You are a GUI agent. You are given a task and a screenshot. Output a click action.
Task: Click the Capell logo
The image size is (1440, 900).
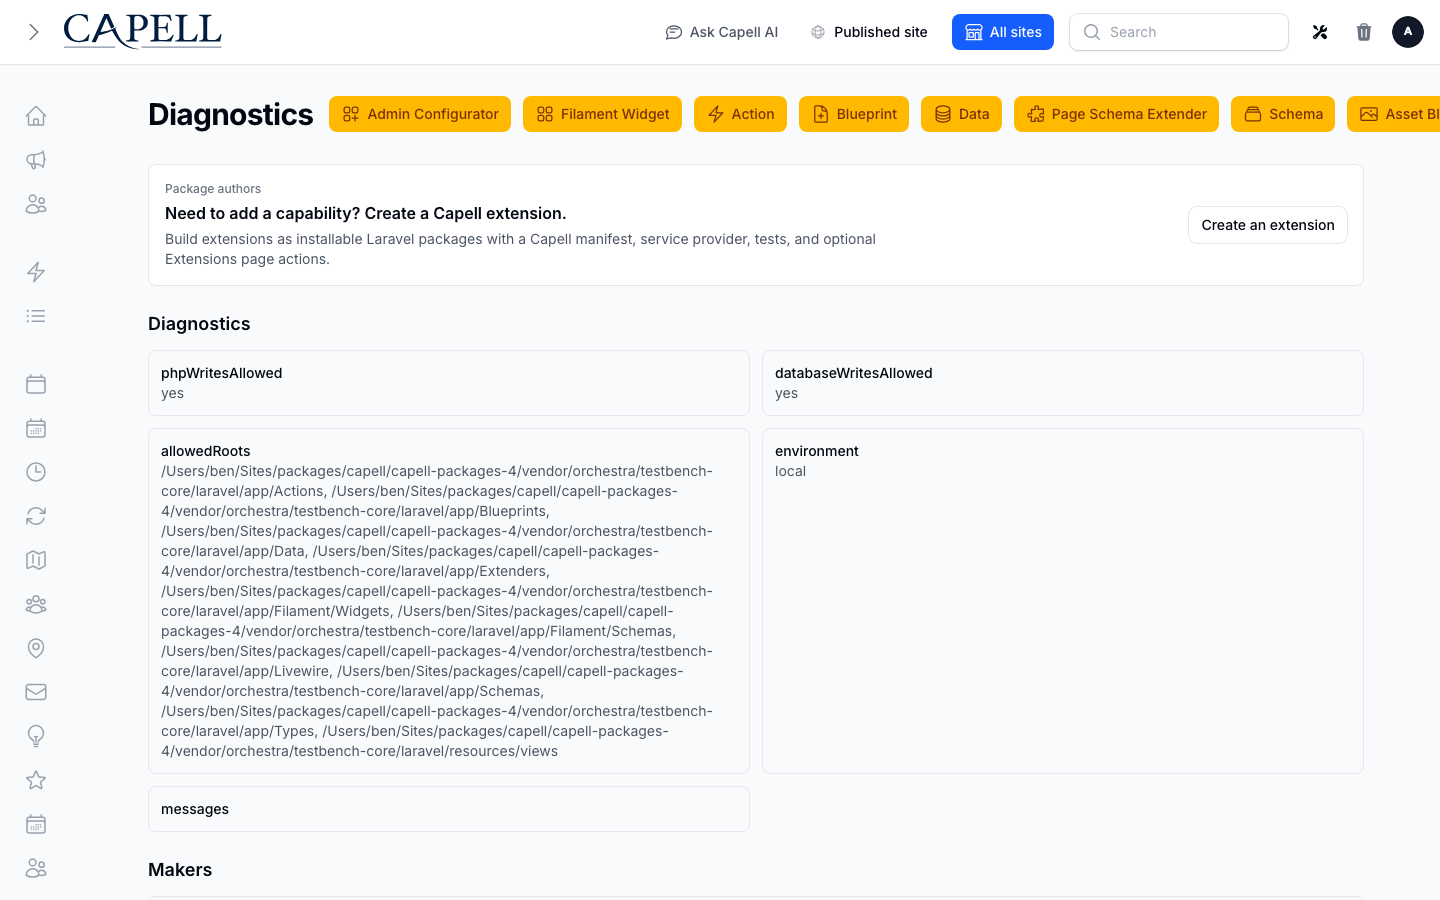pos(142,32)
